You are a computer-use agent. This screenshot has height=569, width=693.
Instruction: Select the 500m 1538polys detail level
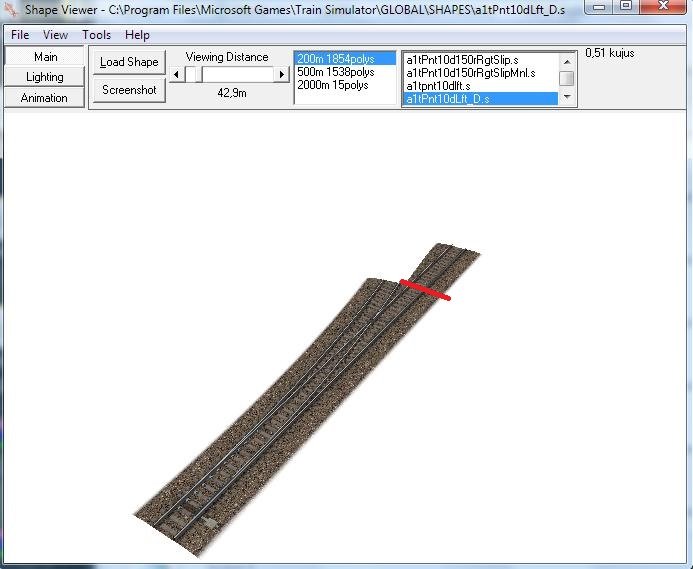[x=335, y=73]
